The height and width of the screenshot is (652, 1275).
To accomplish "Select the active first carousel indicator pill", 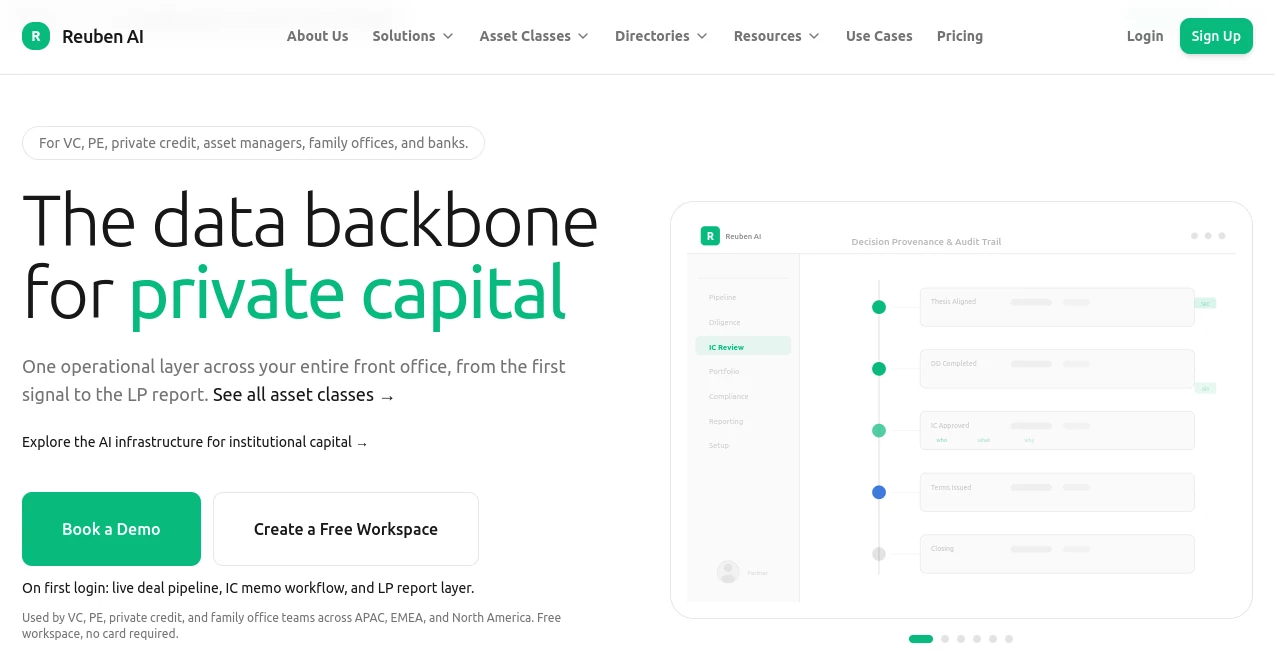I will [x=921, y=639].
